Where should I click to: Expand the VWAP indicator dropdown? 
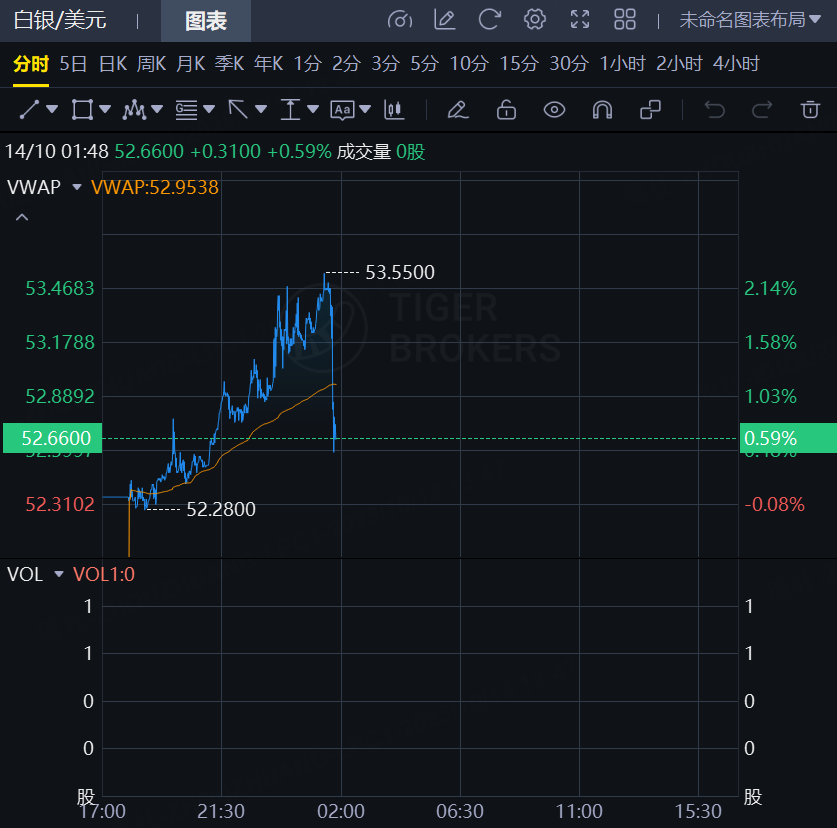(76, 186)
